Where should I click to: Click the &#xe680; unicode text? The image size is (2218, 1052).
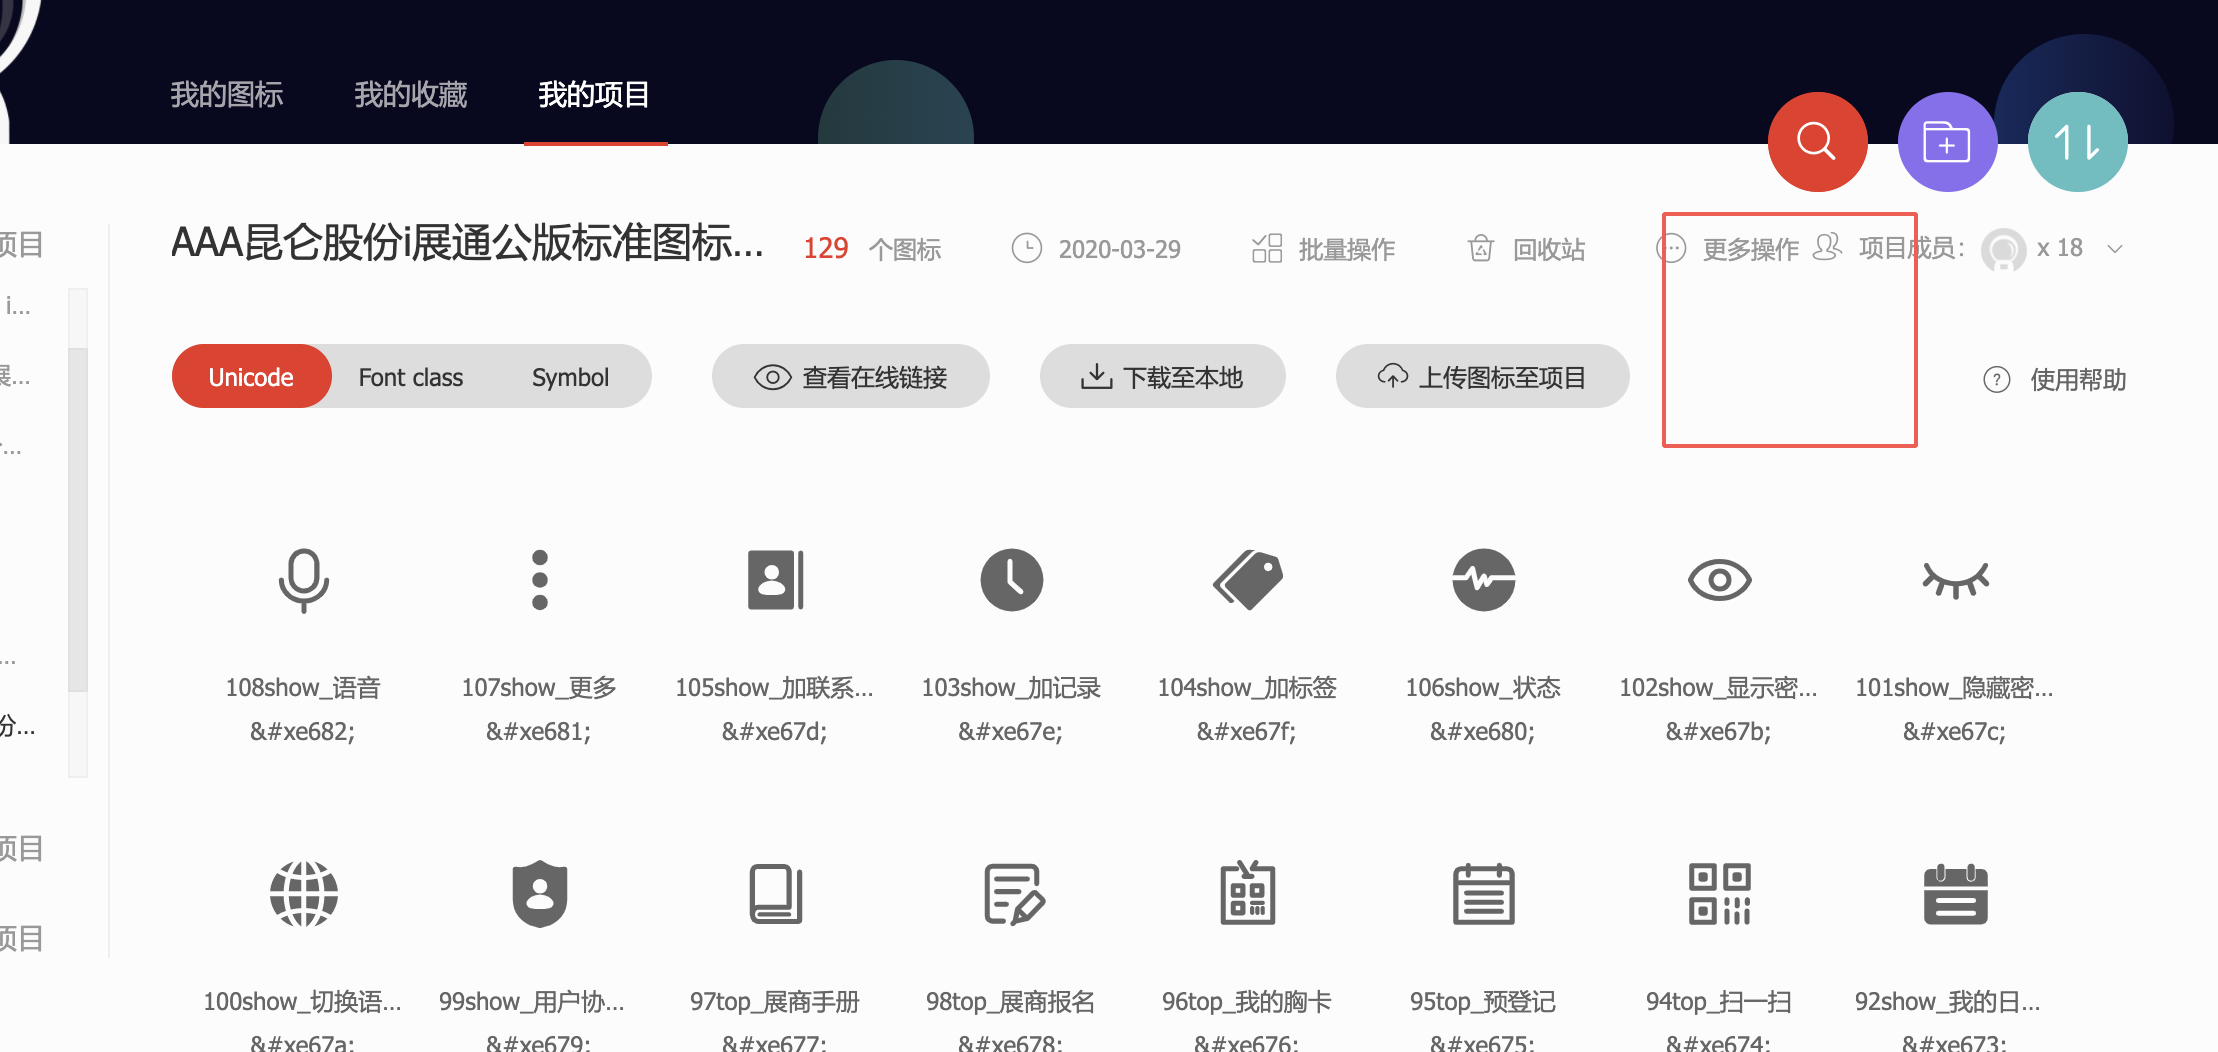click(1483, 732)
